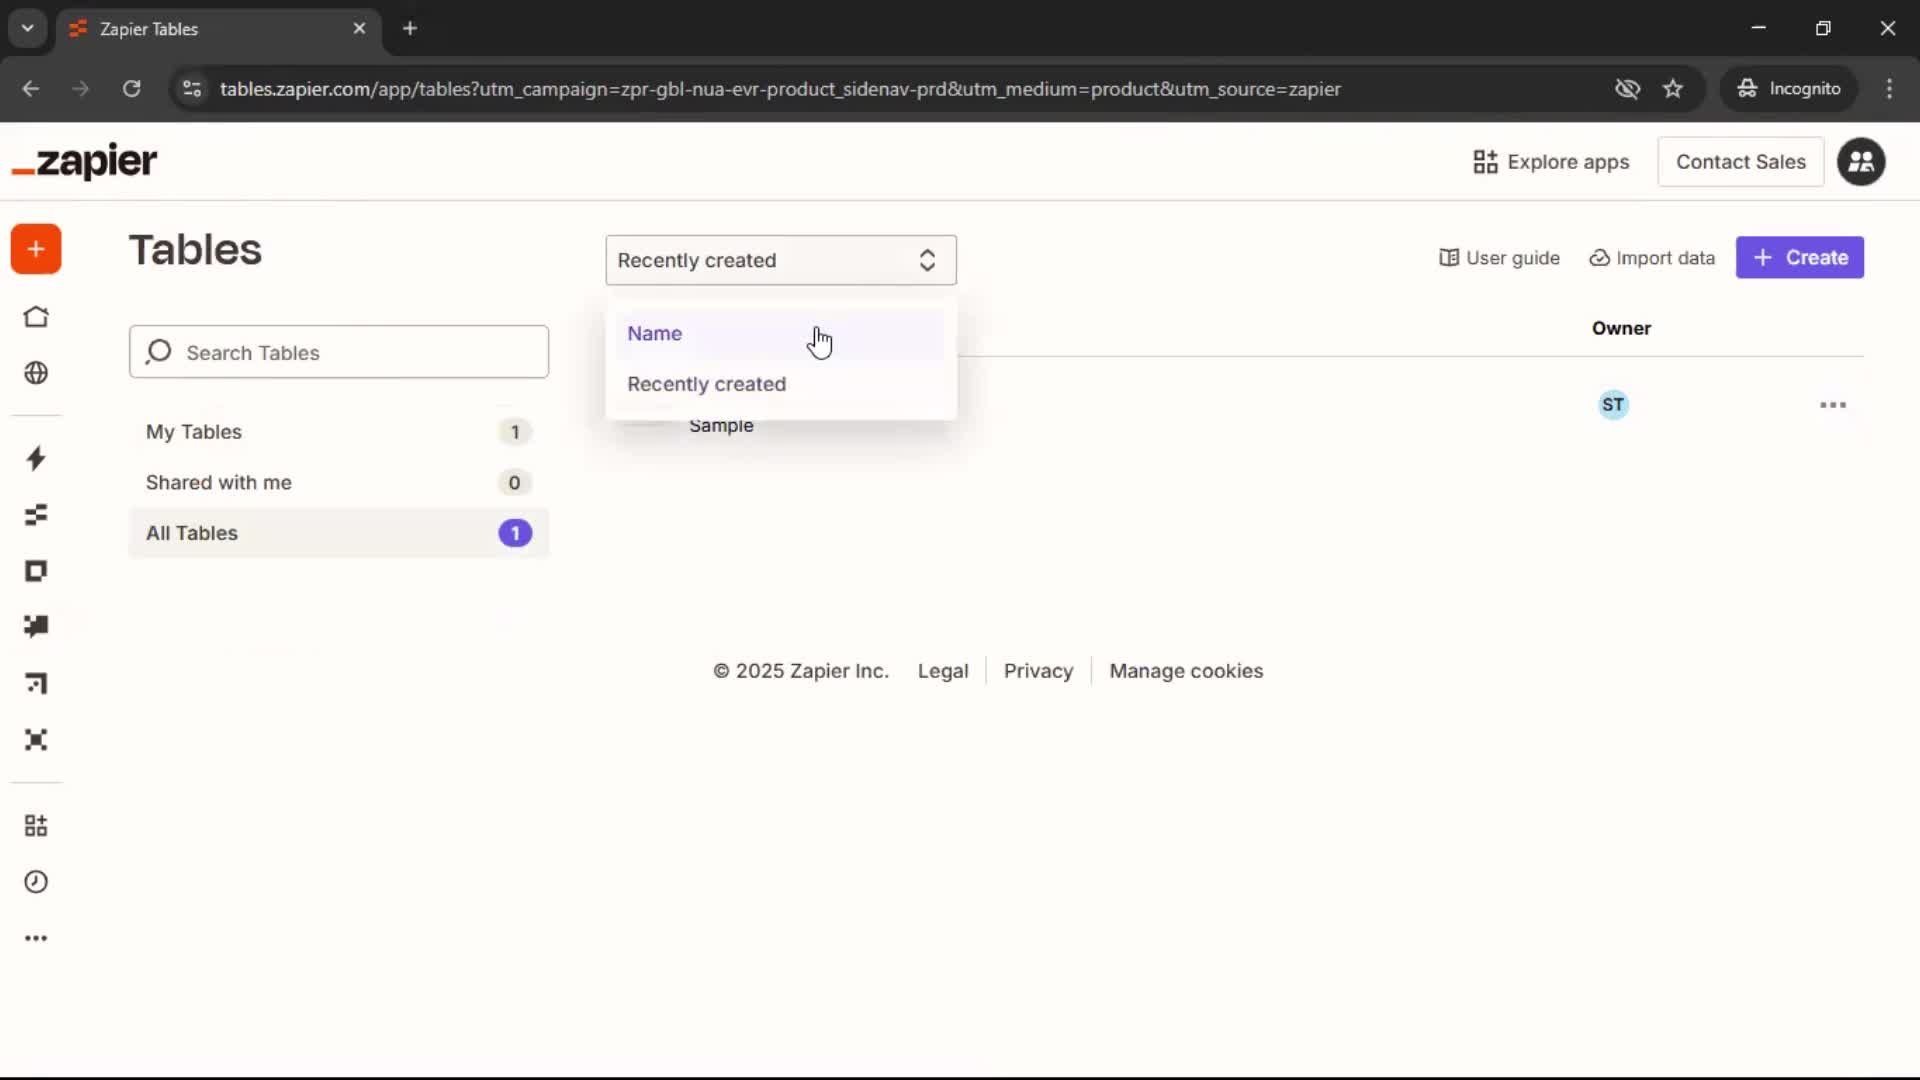Open the More ellipsis in left sidebar
The height and width of the screenshot is (1080, 1920).
[36, 938]
